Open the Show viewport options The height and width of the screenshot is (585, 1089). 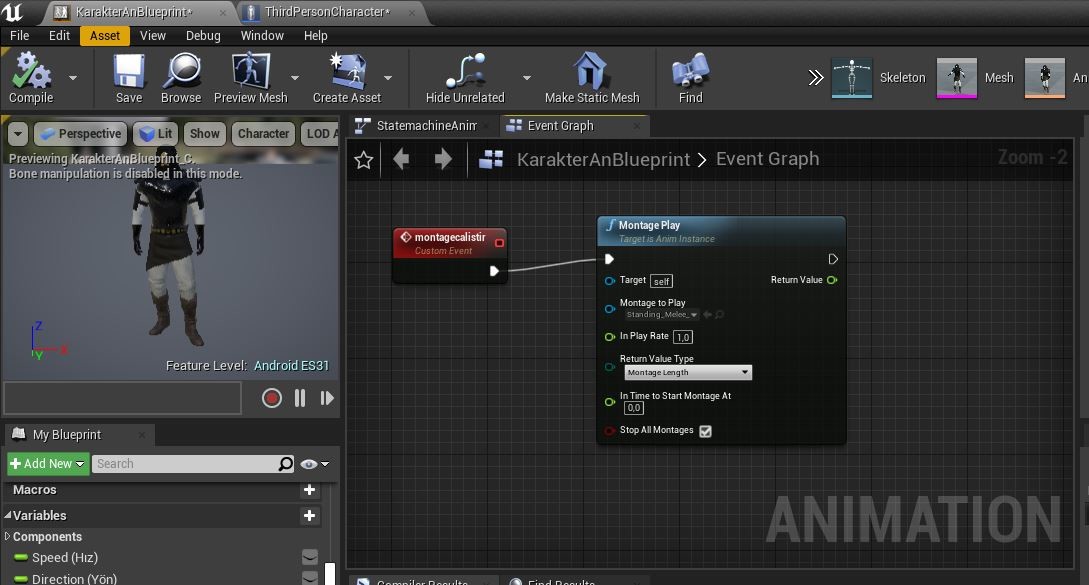tap(205, 133)
